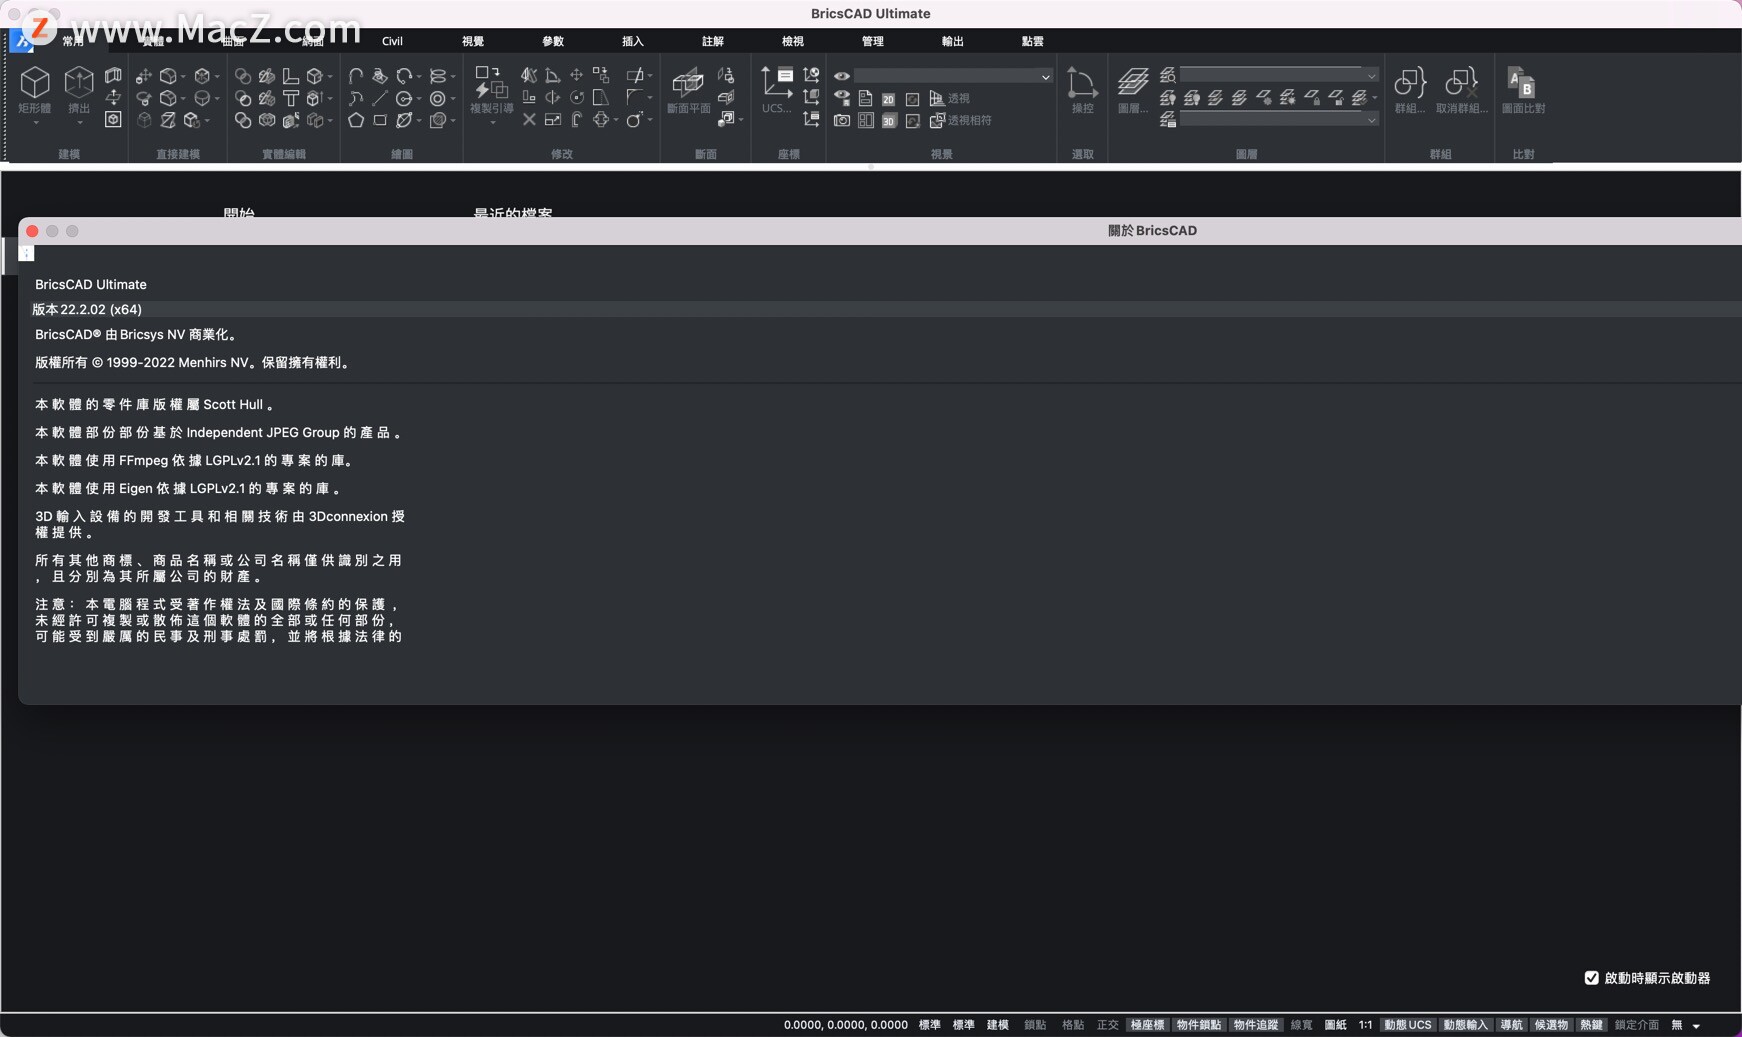Select the rectangle drawing tool

[380, 120]
